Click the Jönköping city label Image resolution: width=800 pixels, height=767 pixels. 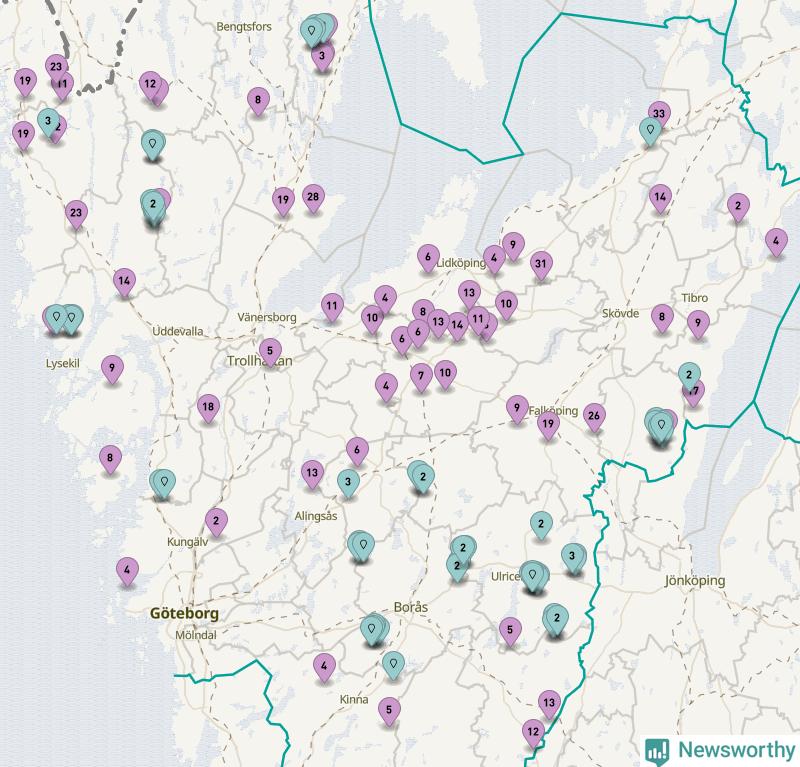[694, 581]
